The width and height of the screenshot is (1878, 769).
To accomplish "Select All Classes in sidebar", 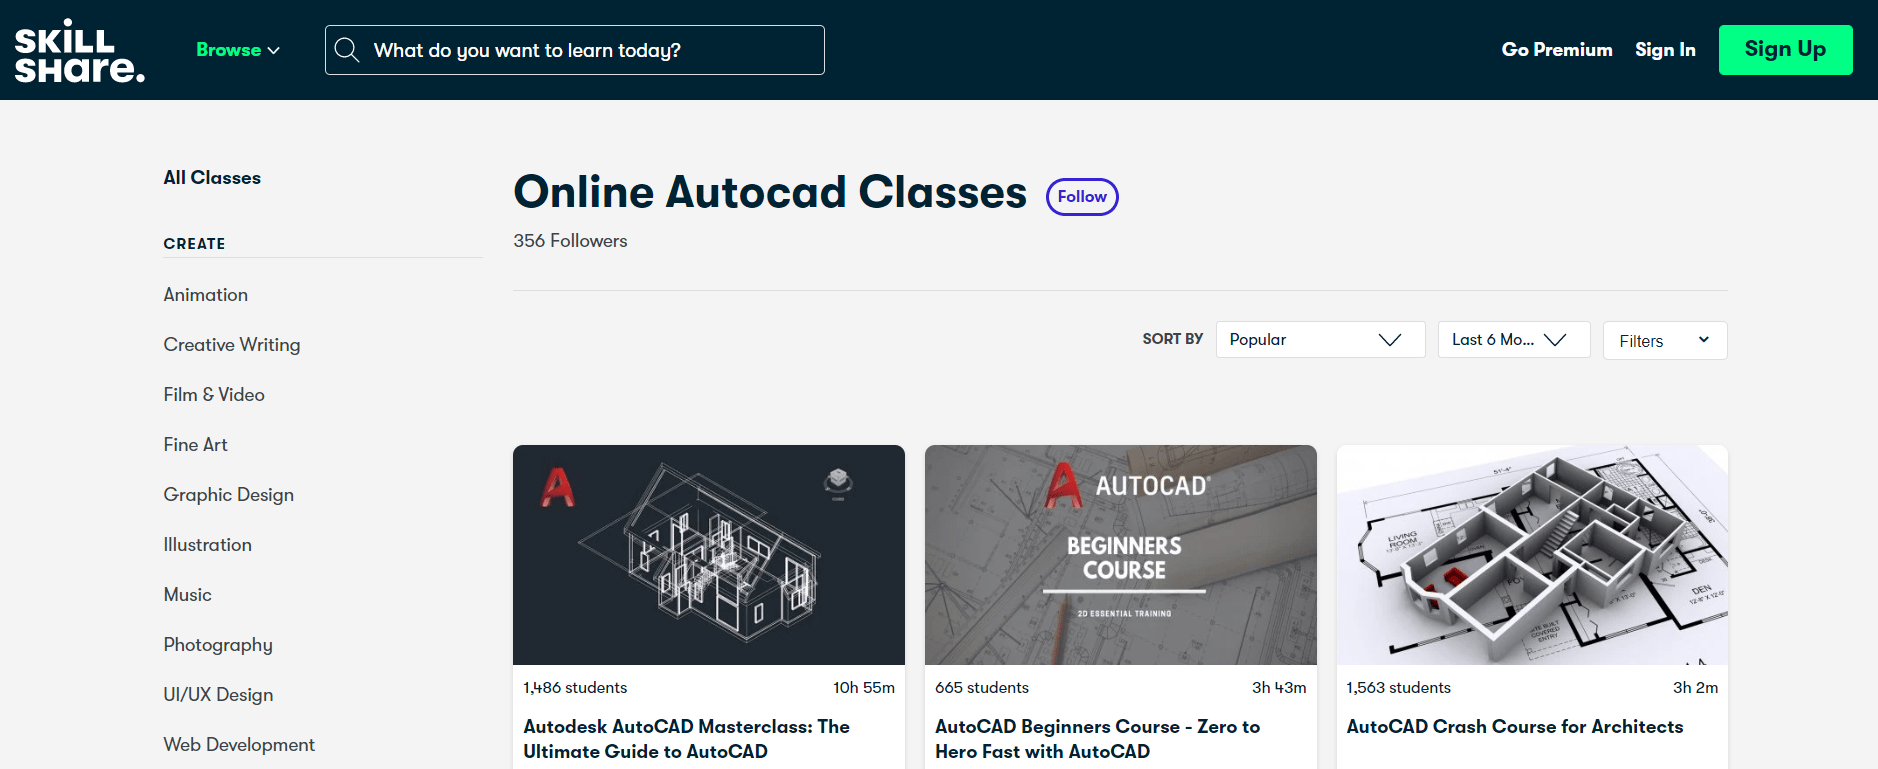I will (x=212, y=178).
